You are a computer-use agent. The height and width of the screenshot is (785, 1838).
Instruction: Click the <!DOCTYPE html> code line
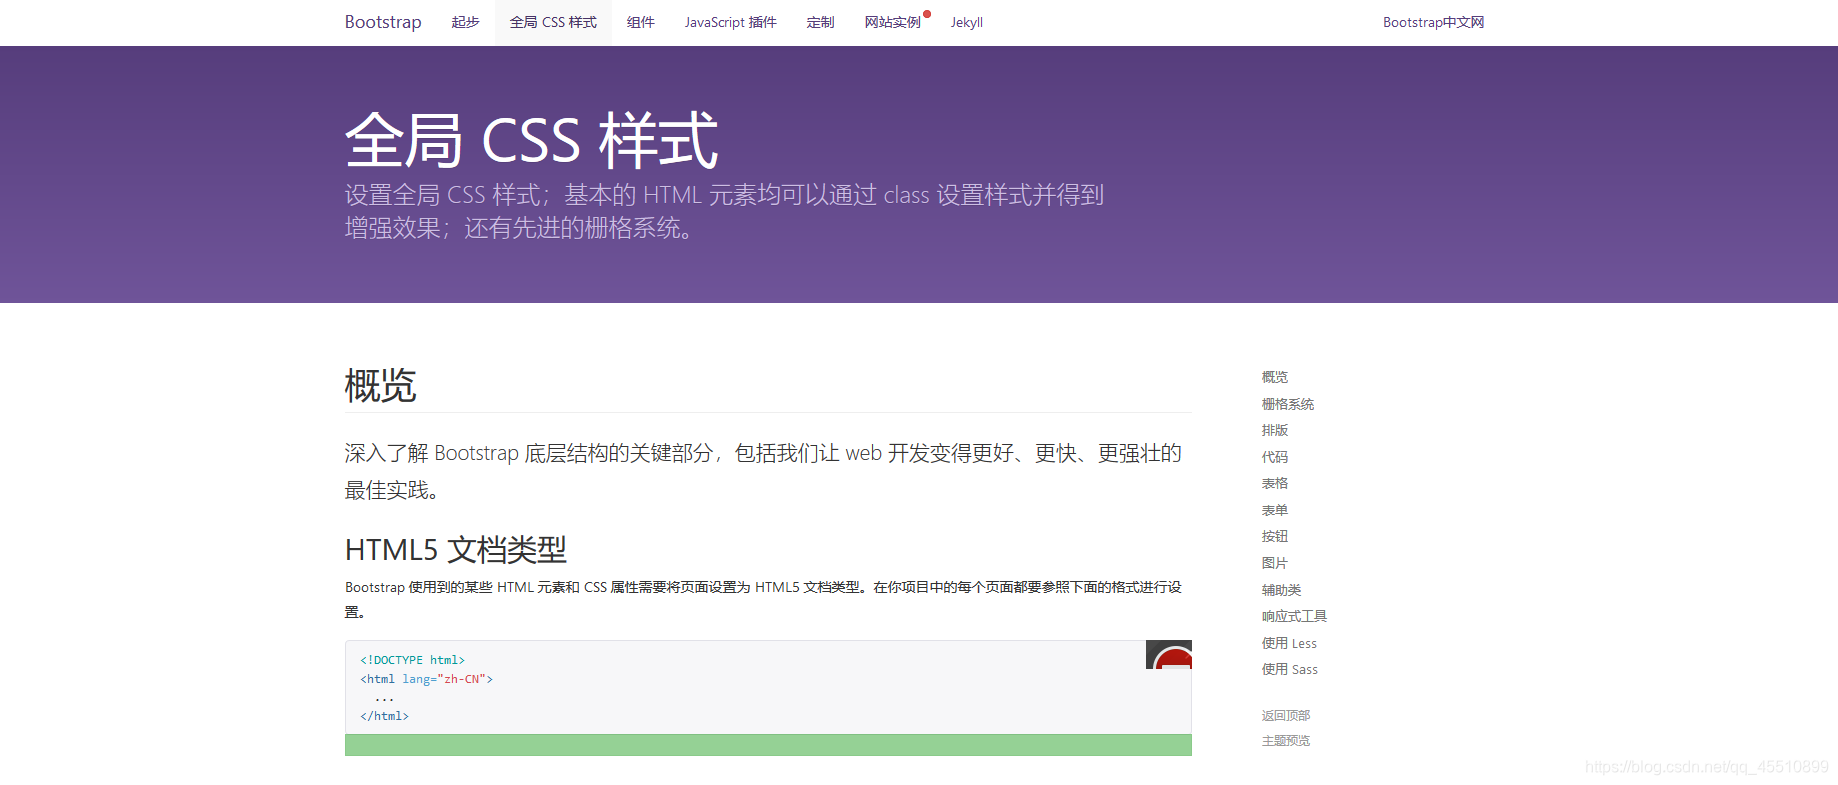(412, 660)
